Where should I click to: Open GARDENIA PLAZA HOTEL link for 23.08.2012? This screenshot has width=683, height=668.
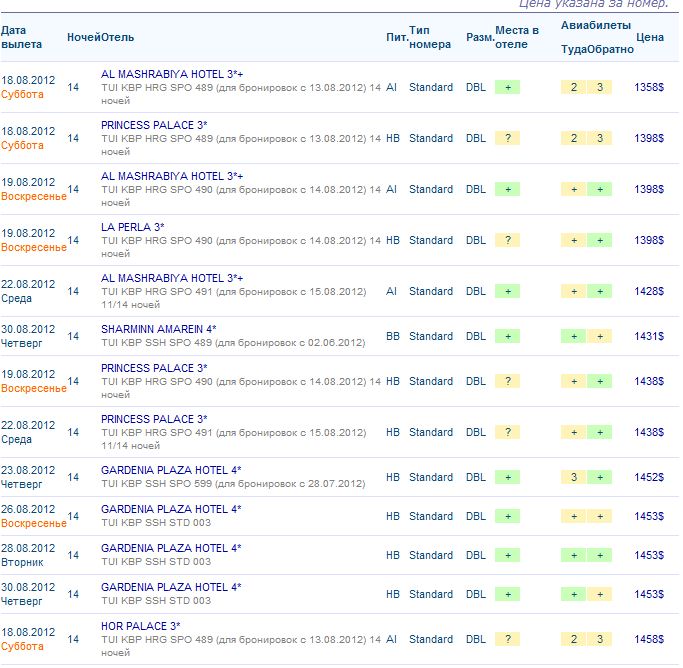171,470
